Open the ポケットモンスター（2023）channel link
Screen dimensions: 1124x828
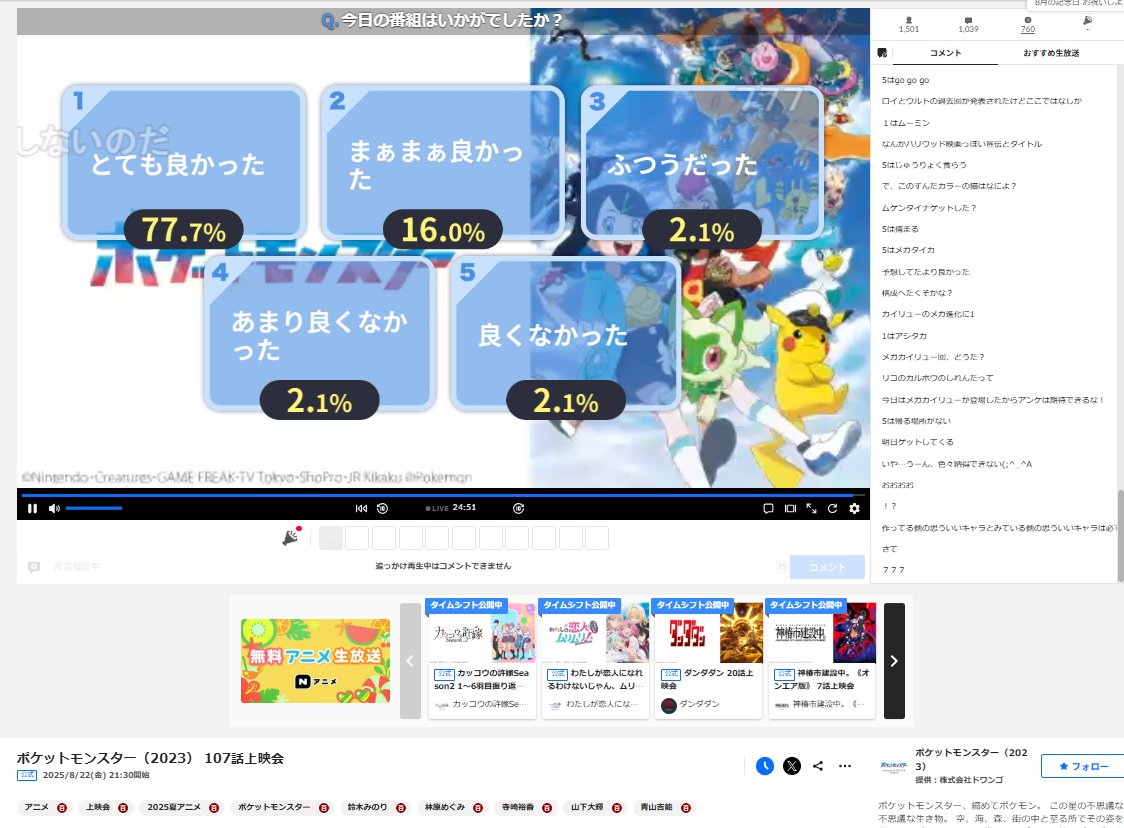pyautogui.click(x=971, y=759)
